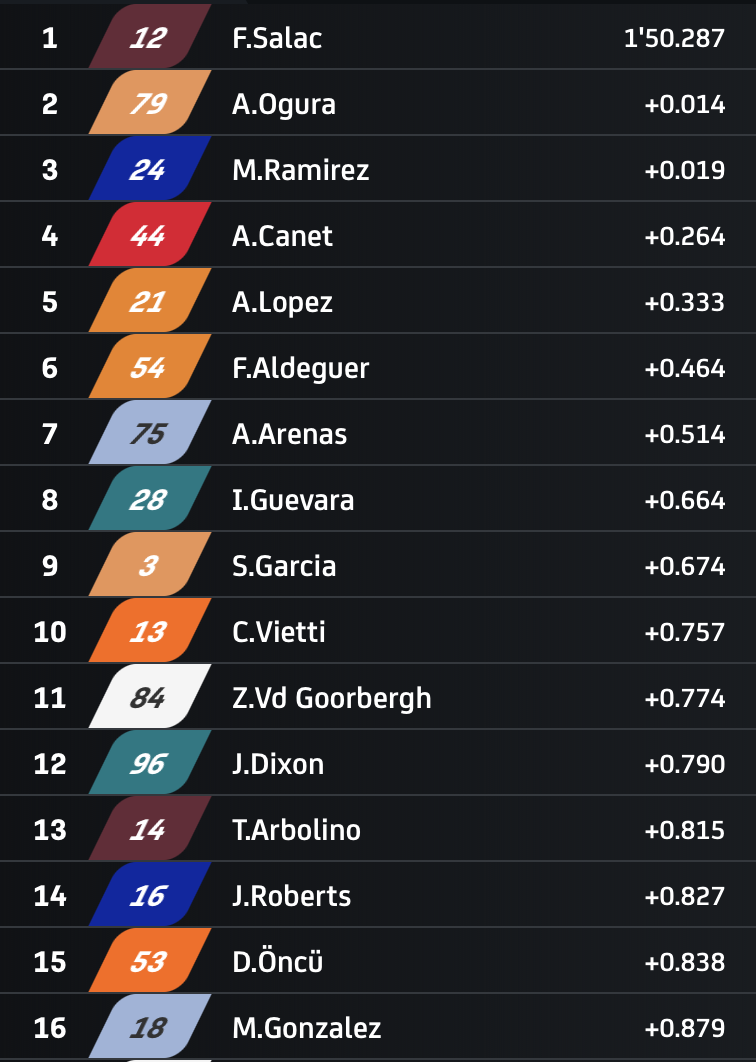Image resolution: width=756 pixels, height=1062 pixels.
Task: Click the light blue number 75 badge
Action: 149,434
